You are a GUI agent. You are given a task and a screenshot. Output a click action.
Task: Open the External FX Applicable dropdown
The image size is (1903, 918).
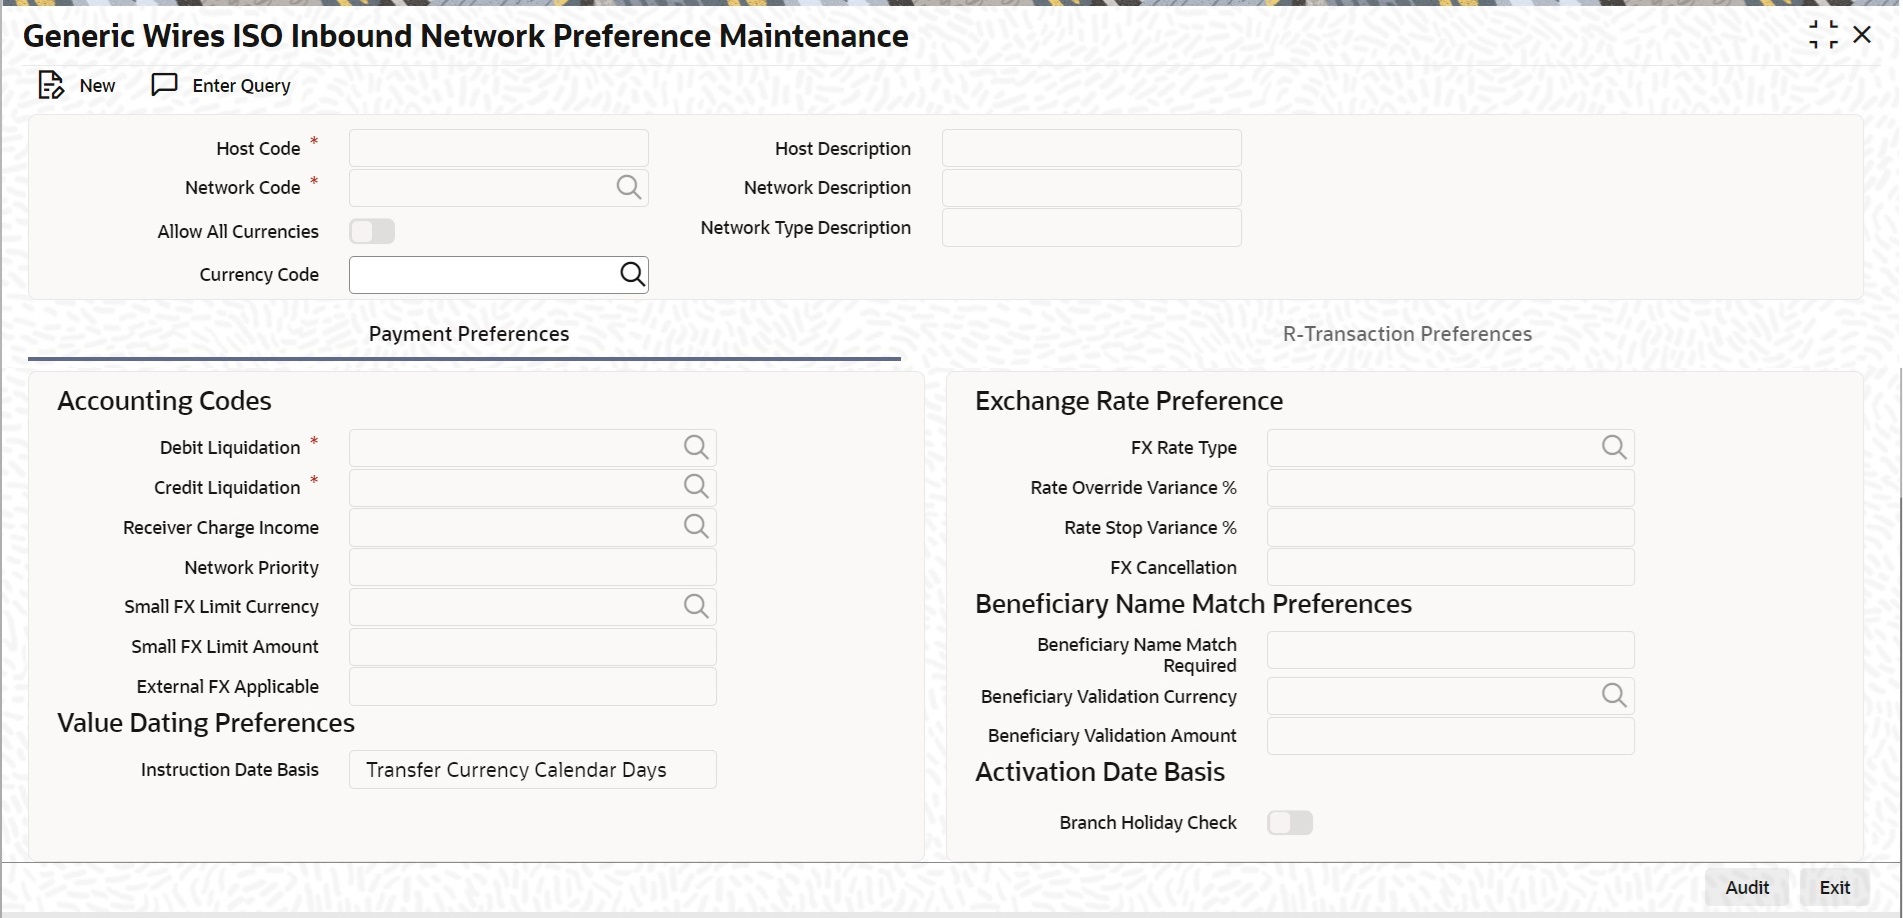[532, 687]
